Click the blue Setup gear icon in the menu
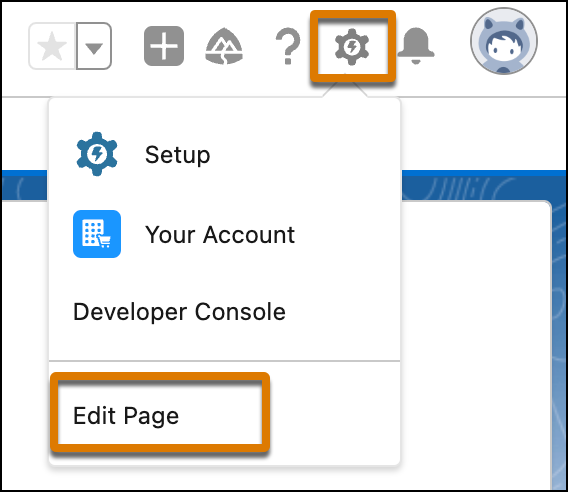 click(97, 154)
